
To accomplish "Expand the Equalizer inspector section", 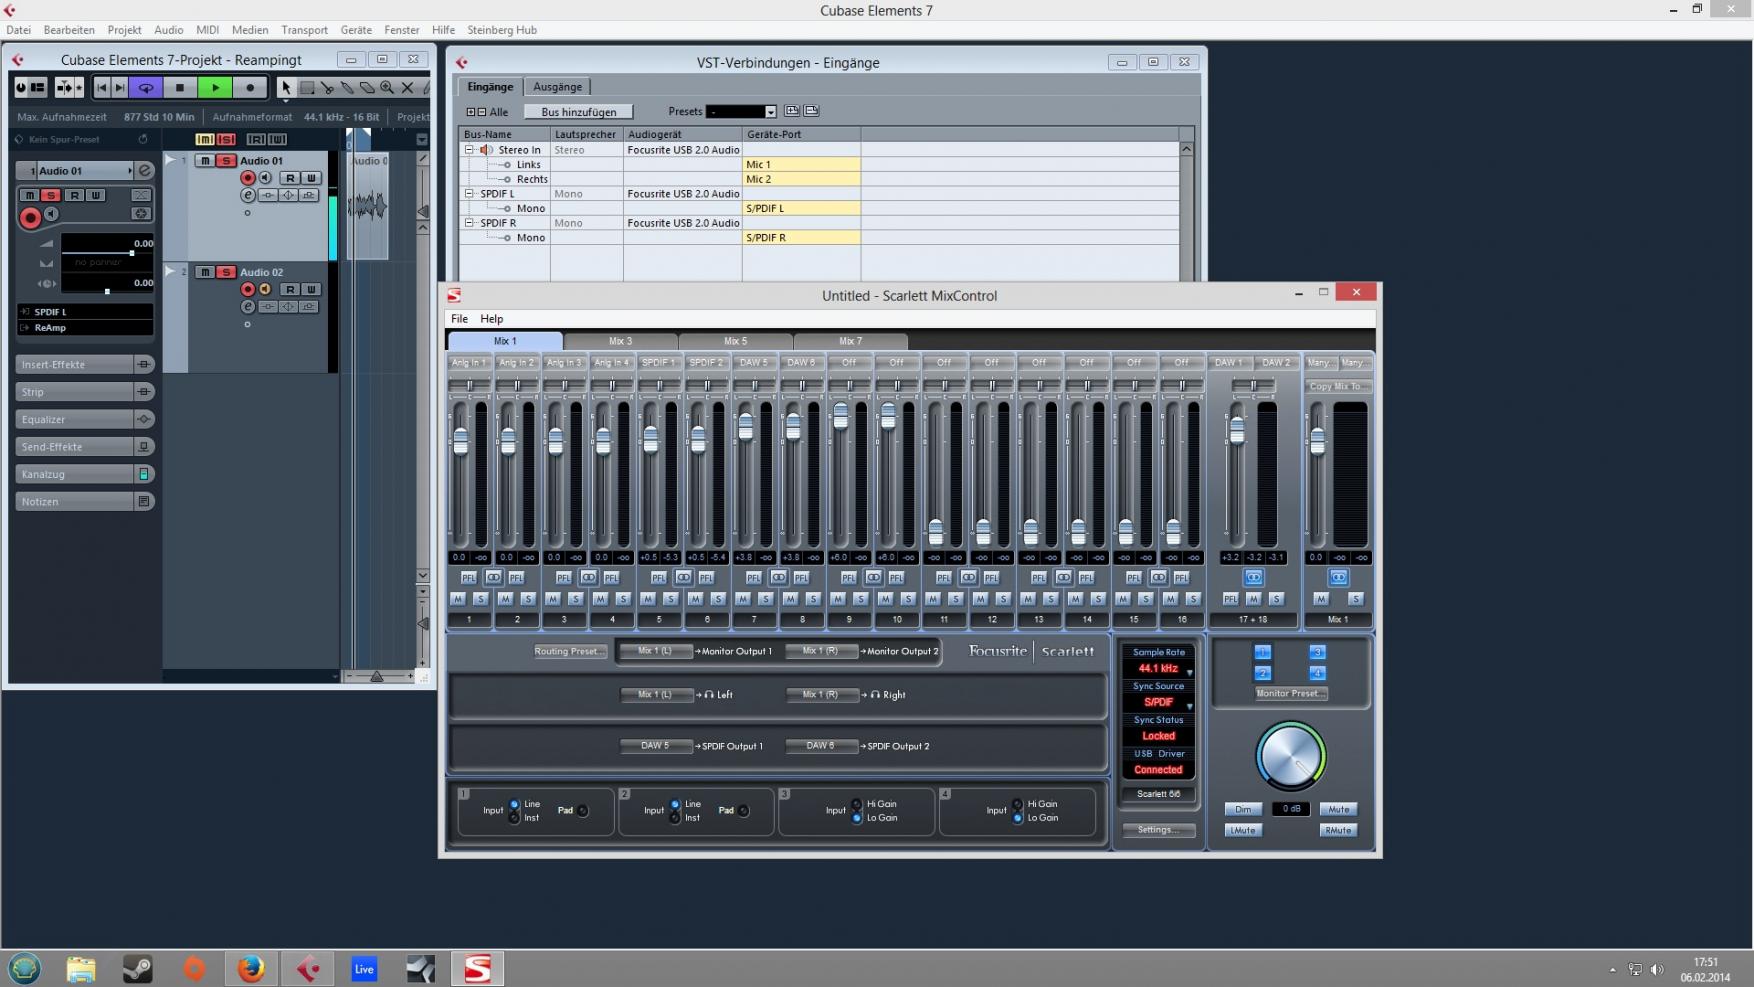I will pyautogui.click(x=84, y=419).
